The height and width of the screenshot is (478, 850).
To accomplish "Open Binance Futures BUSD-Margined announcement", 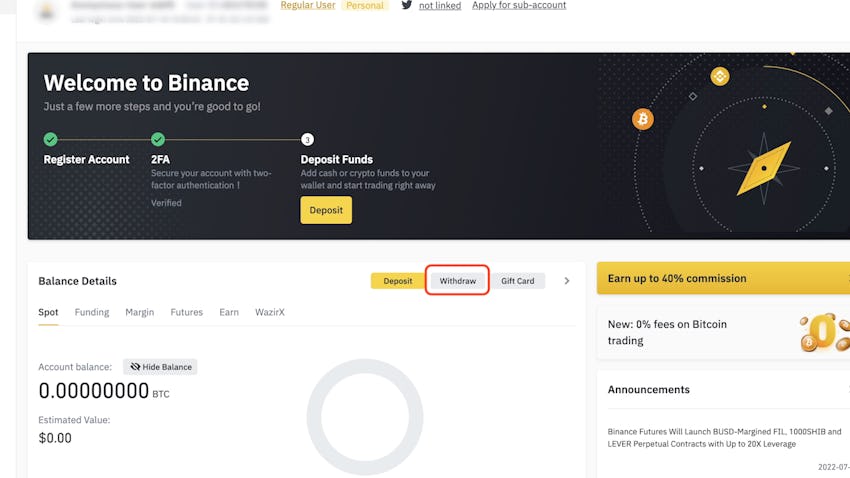I will (724, 438).
